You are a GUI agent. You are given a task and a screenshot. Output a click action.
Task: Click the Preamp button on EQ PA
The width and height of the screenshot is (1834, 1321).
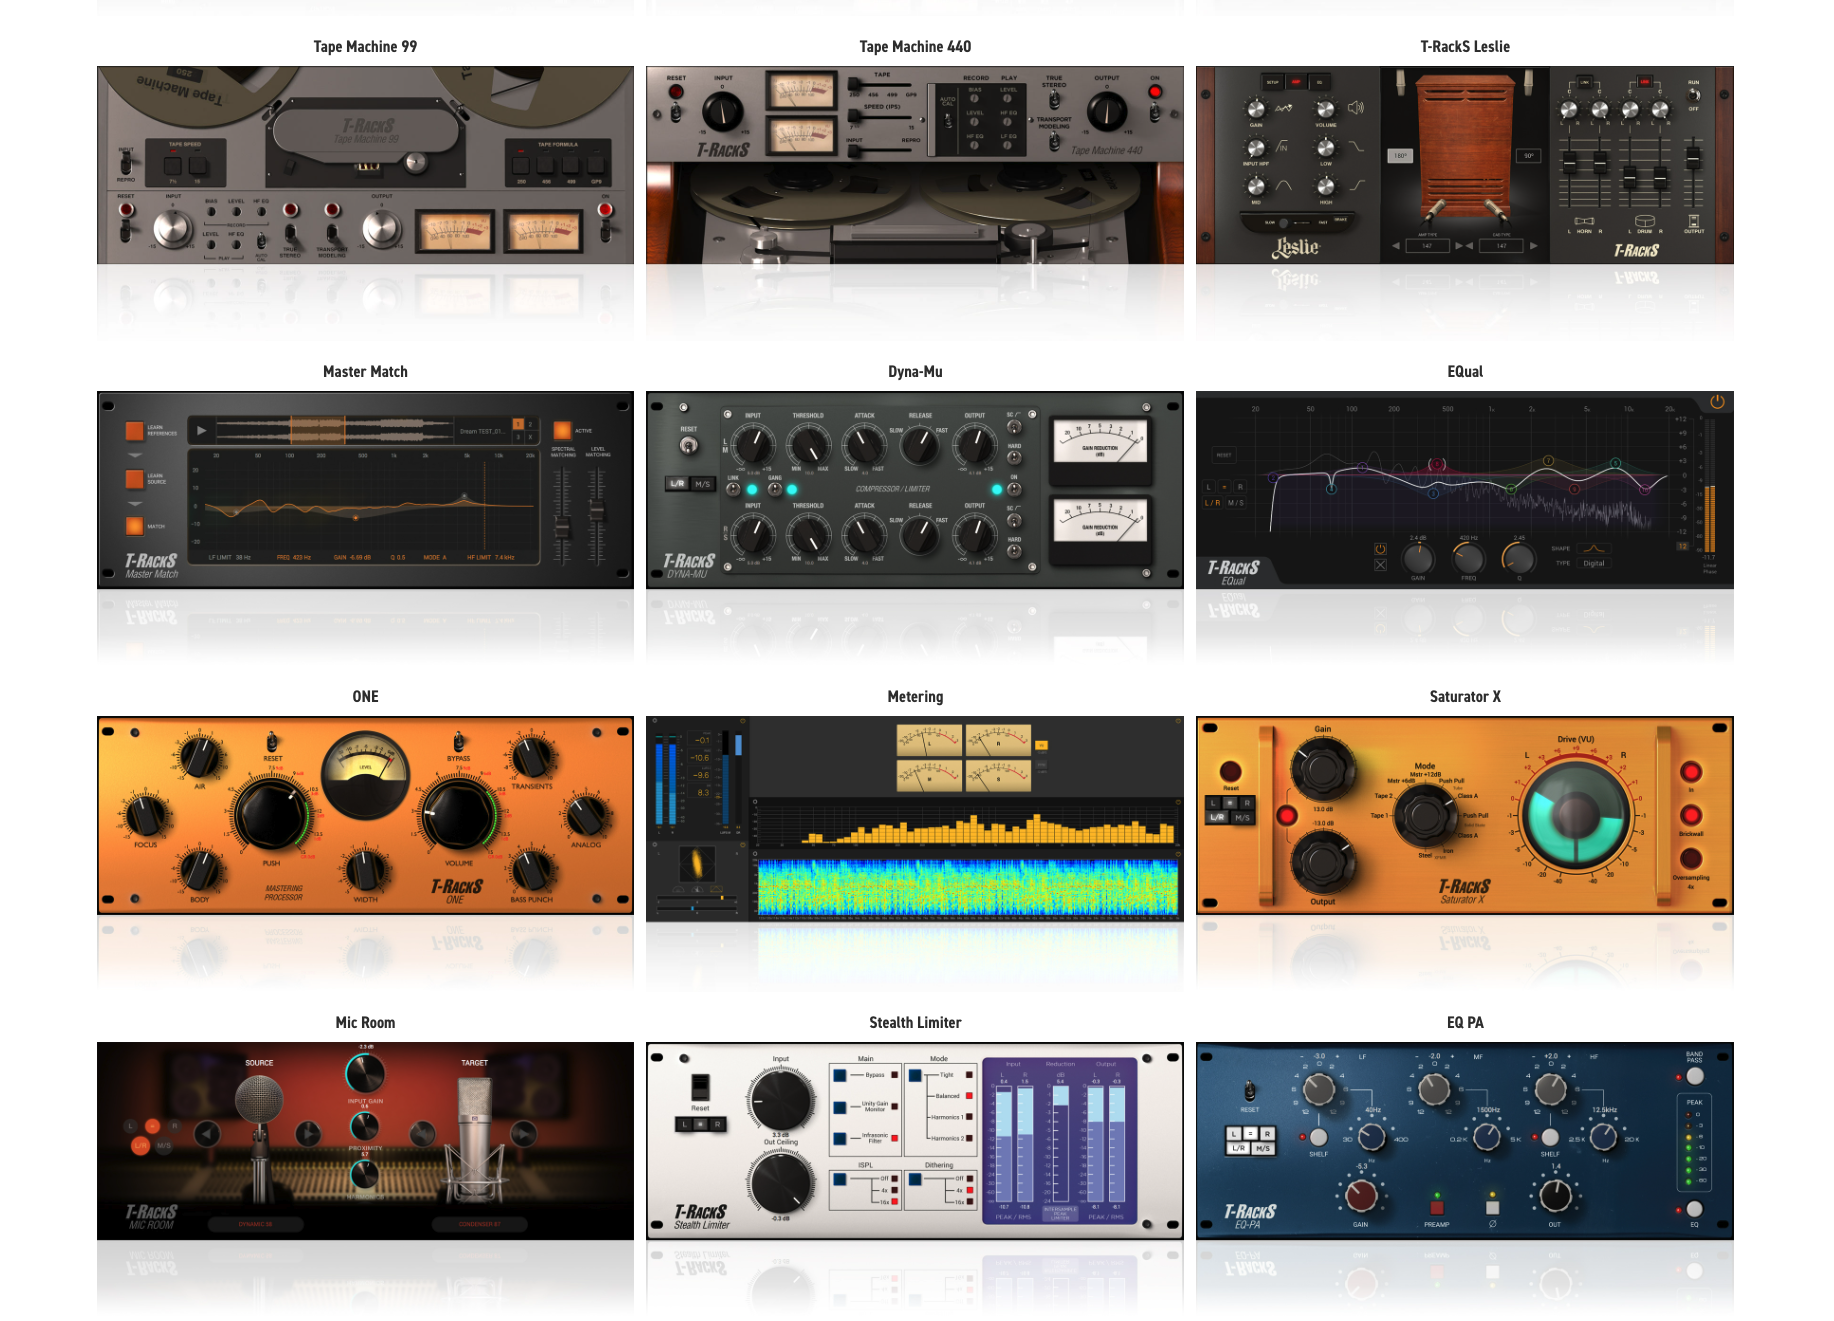[1437, 1207]
